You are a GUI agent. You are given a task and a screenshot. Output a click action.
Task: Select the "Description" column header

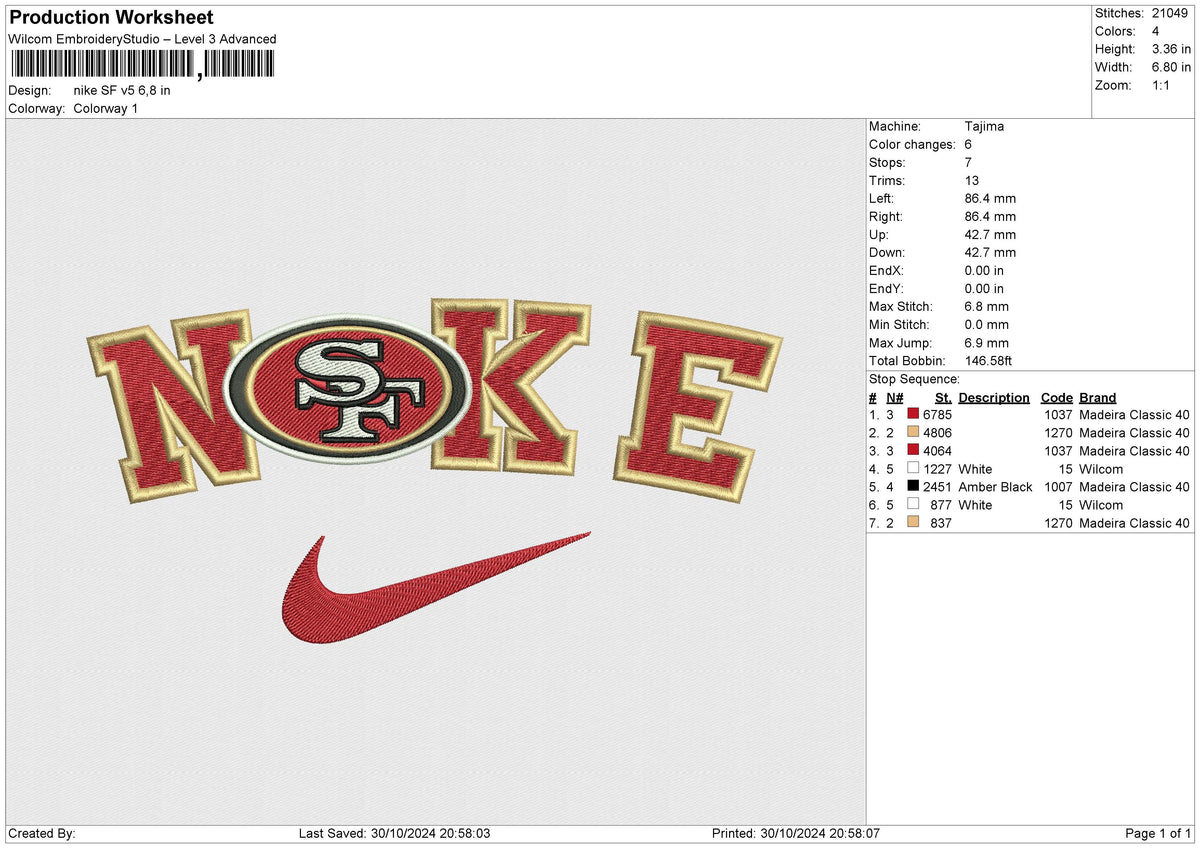(994, 397)
